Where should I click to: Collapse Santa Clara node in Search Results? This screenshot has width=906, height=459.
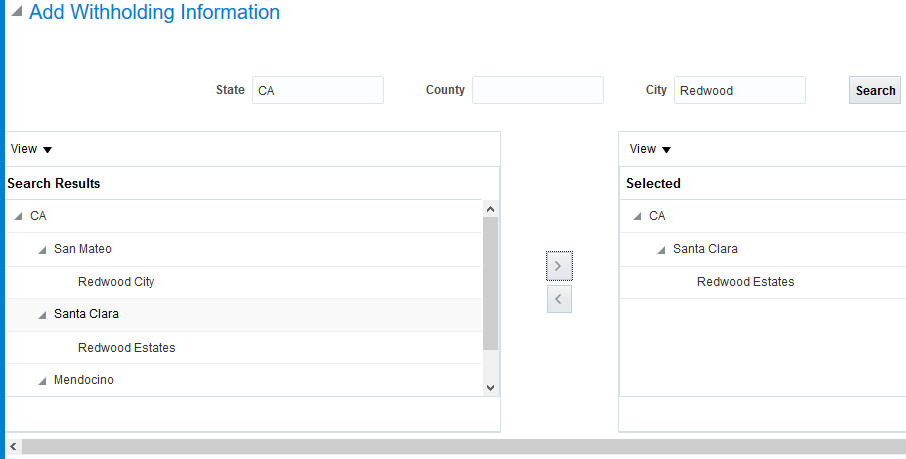point(42,315)
